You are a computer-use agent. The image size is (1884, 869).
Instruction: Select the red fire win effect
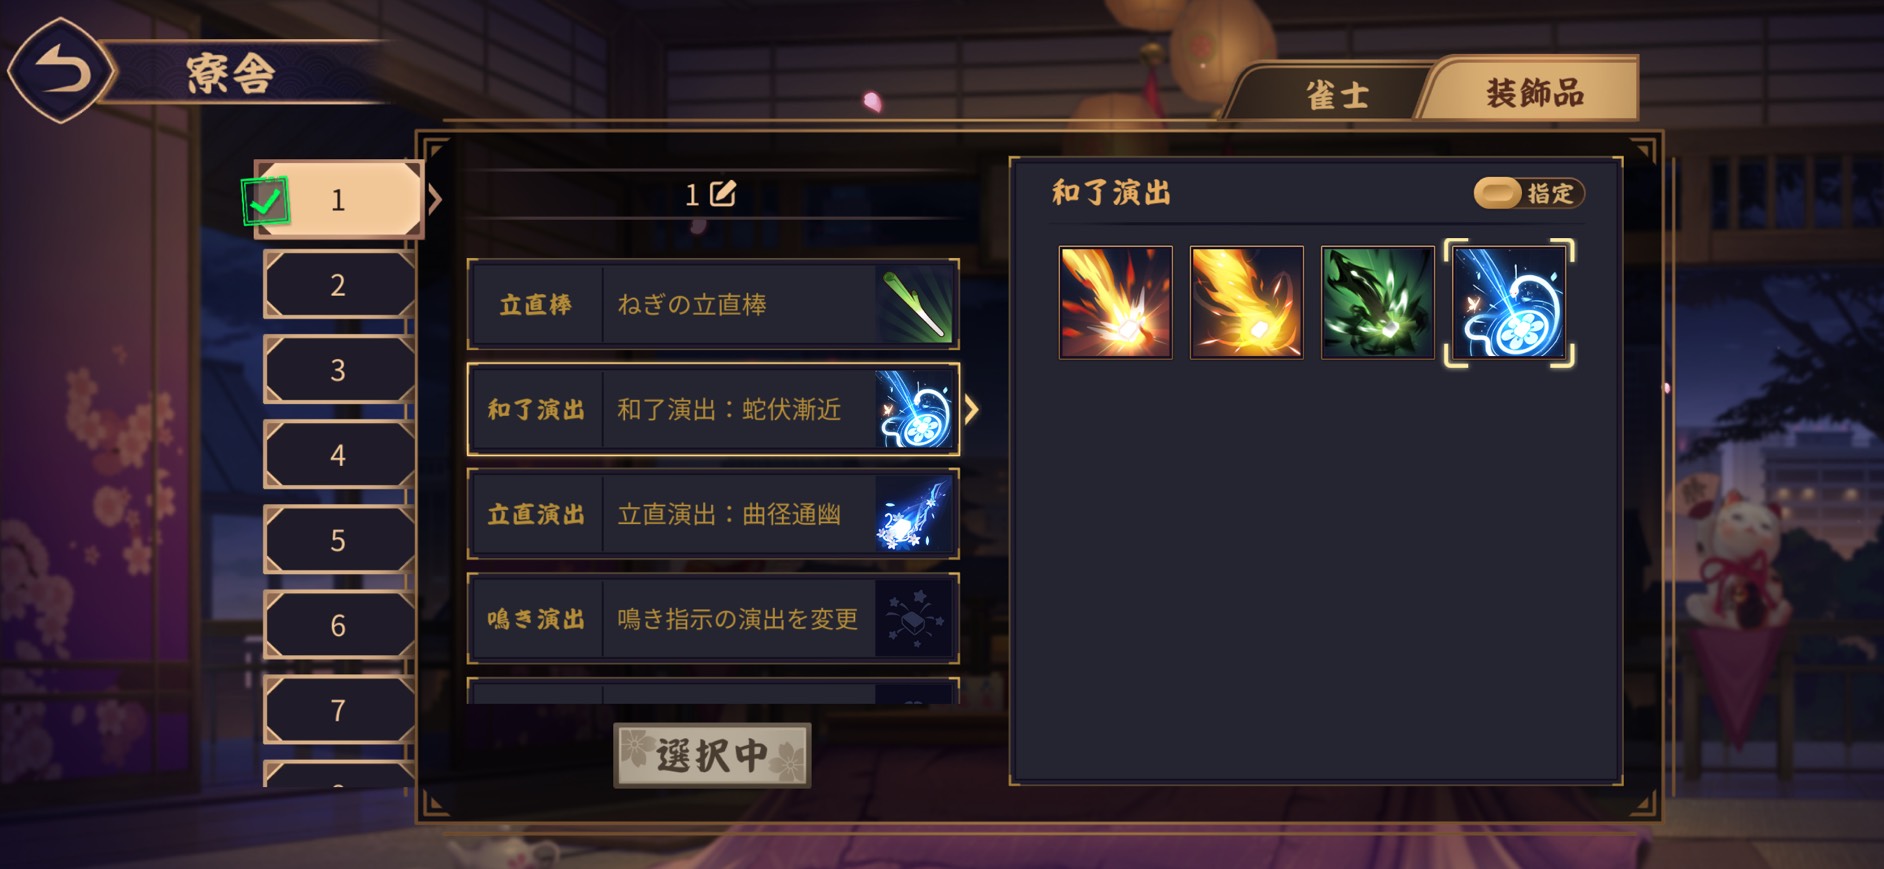(1116, 302)
